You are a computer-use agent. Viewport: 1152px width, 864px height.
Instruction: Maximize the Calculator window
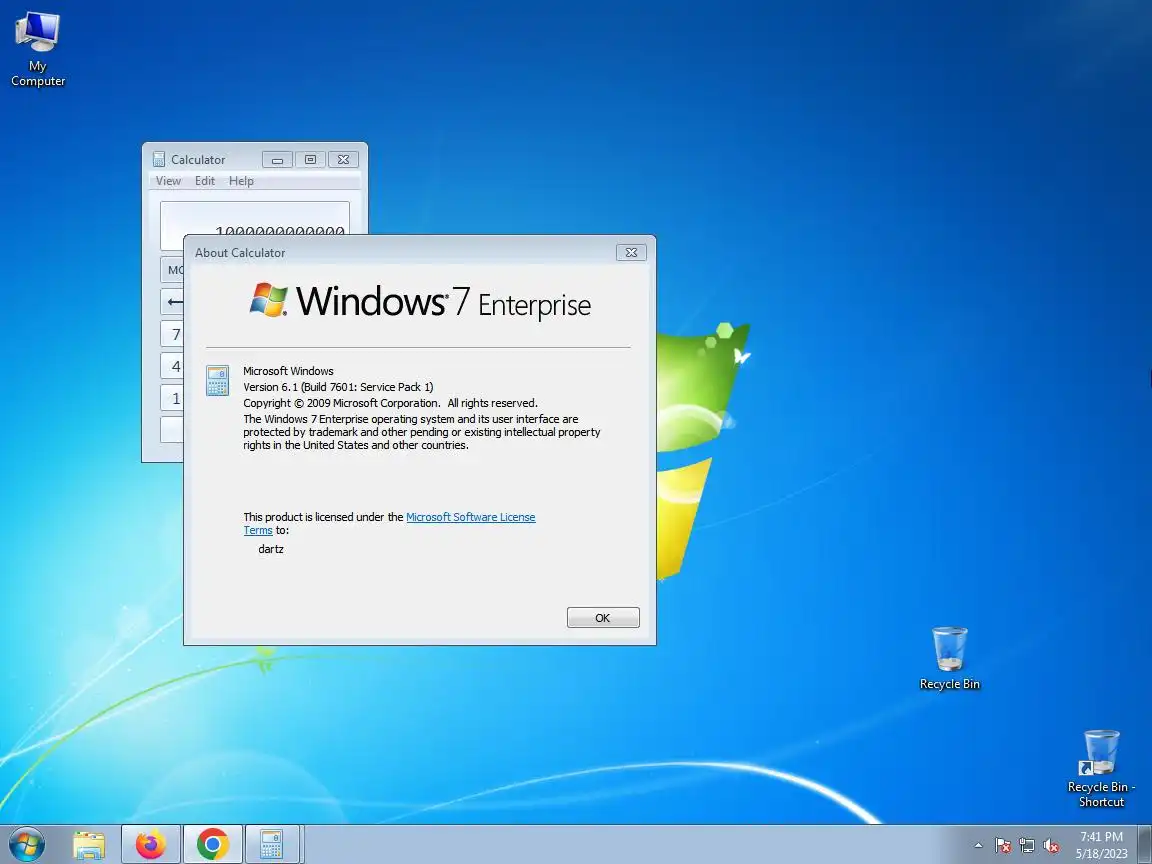(x=310, y=159)
